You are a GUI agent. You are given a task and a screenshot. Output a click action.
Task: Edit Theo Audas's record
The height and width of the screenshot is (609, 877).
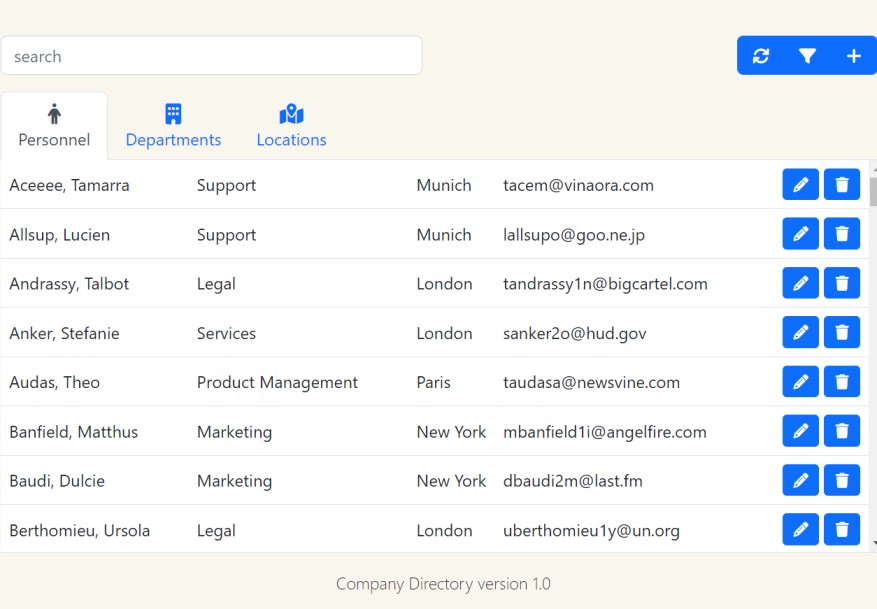(x=800, y=382)
